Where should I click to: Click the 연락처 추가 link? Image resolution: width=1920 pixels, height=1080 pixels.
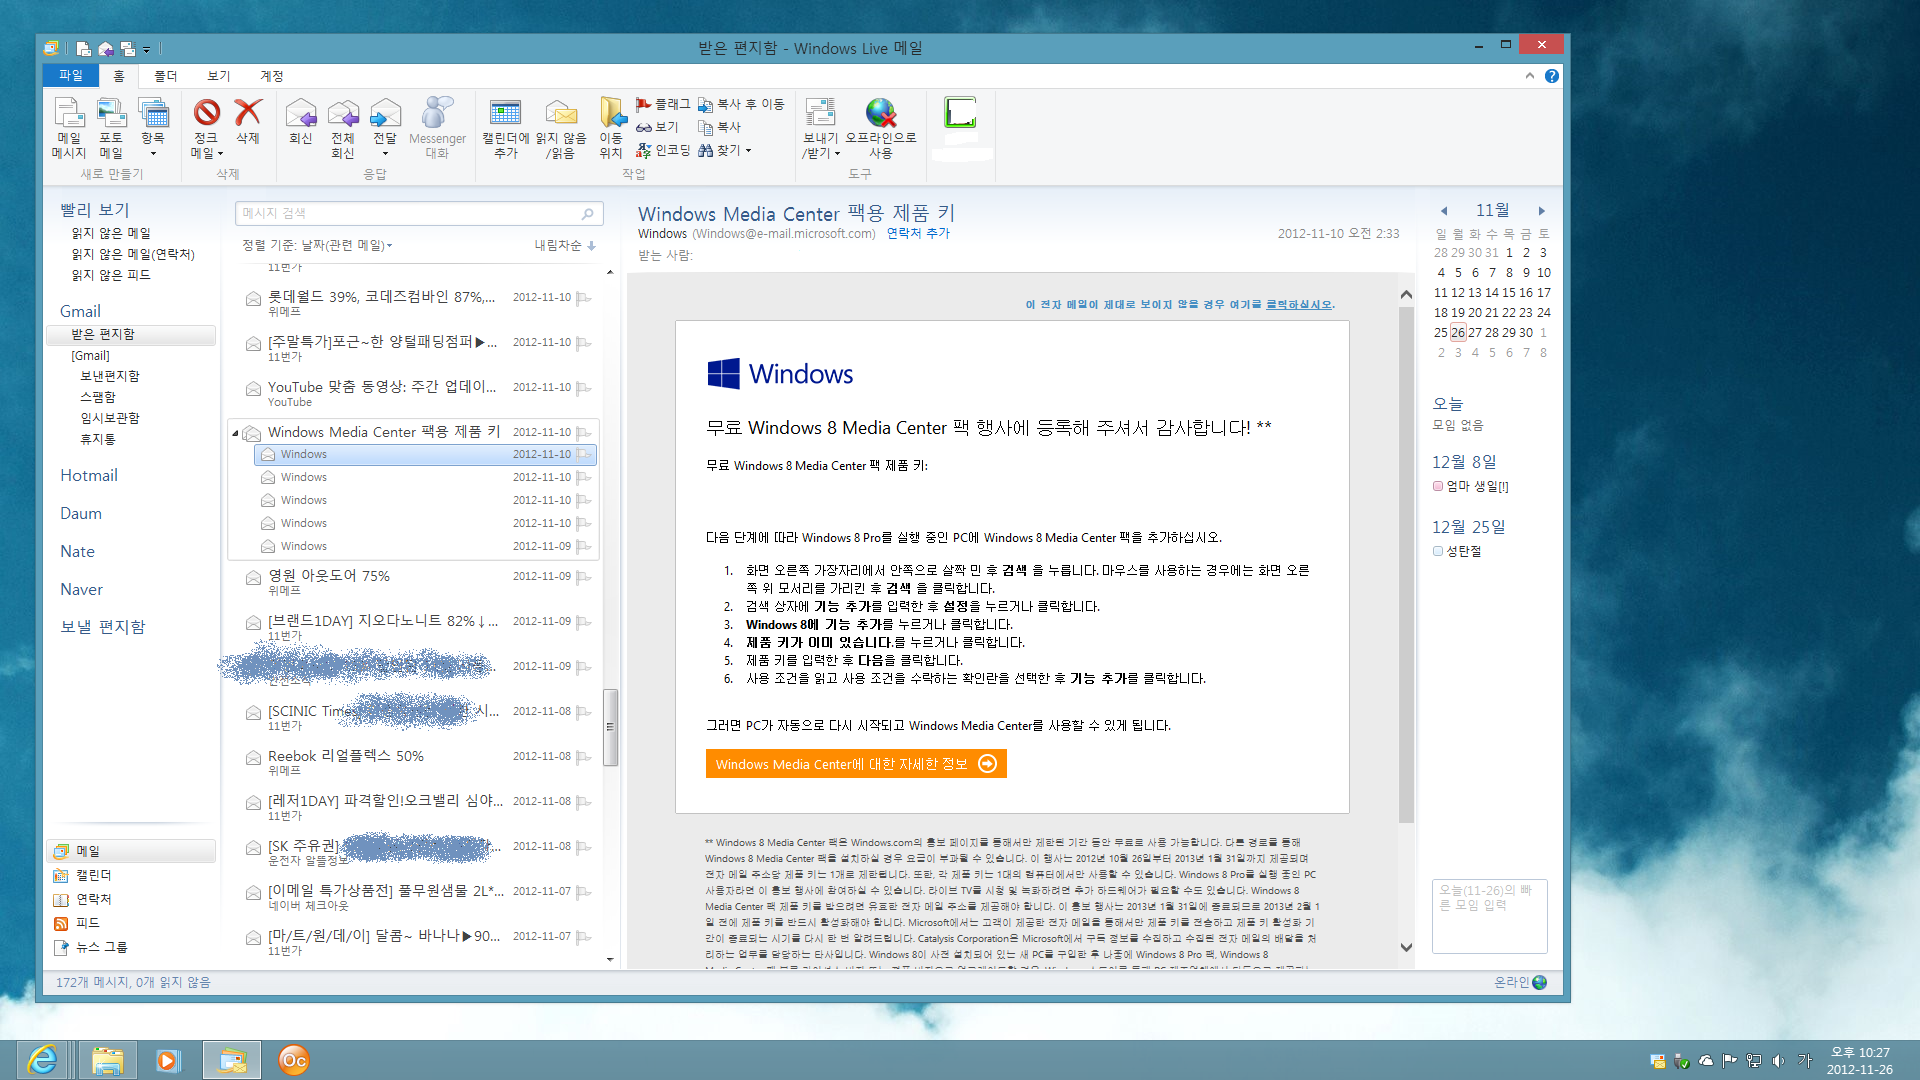coord(918,233)
